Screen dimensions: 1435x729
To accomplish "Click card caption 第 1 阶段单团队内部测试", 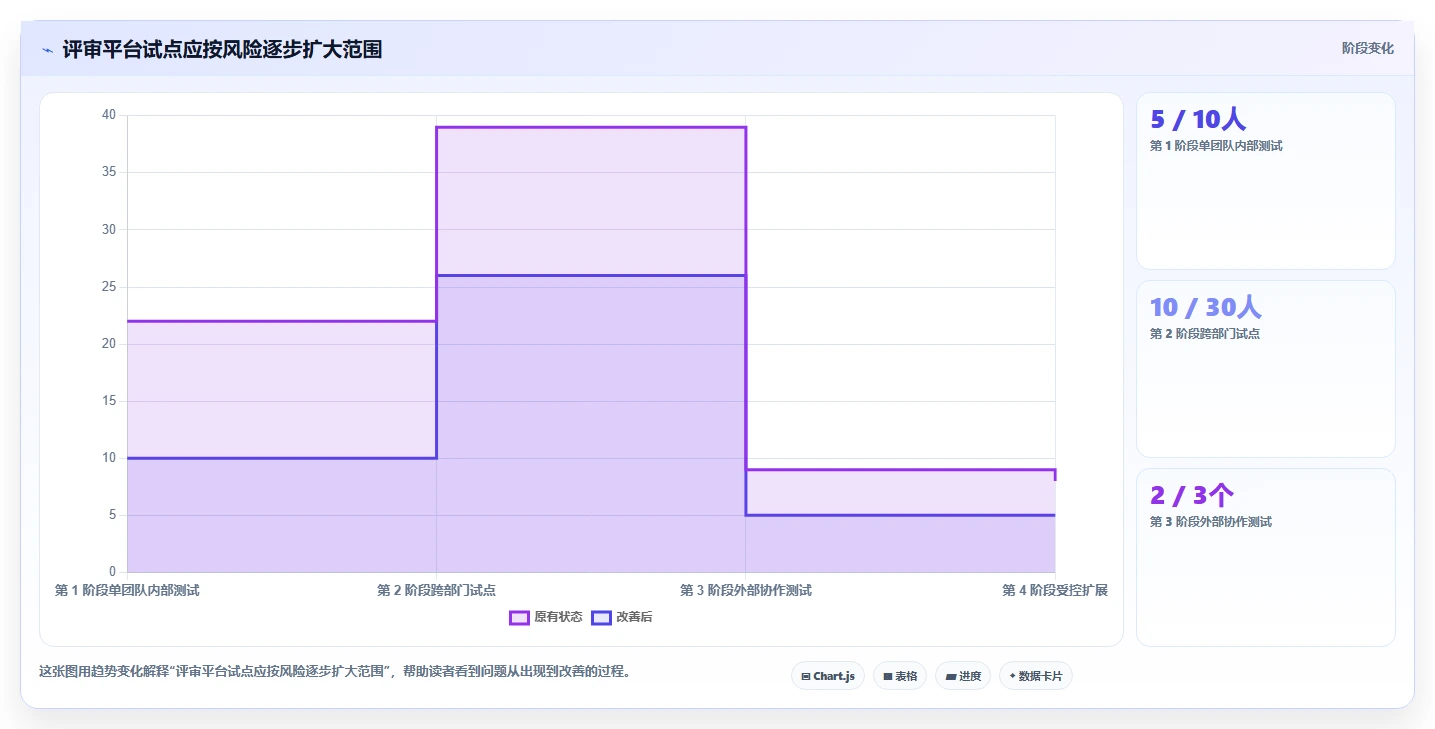I will [x=1216, y=146].
